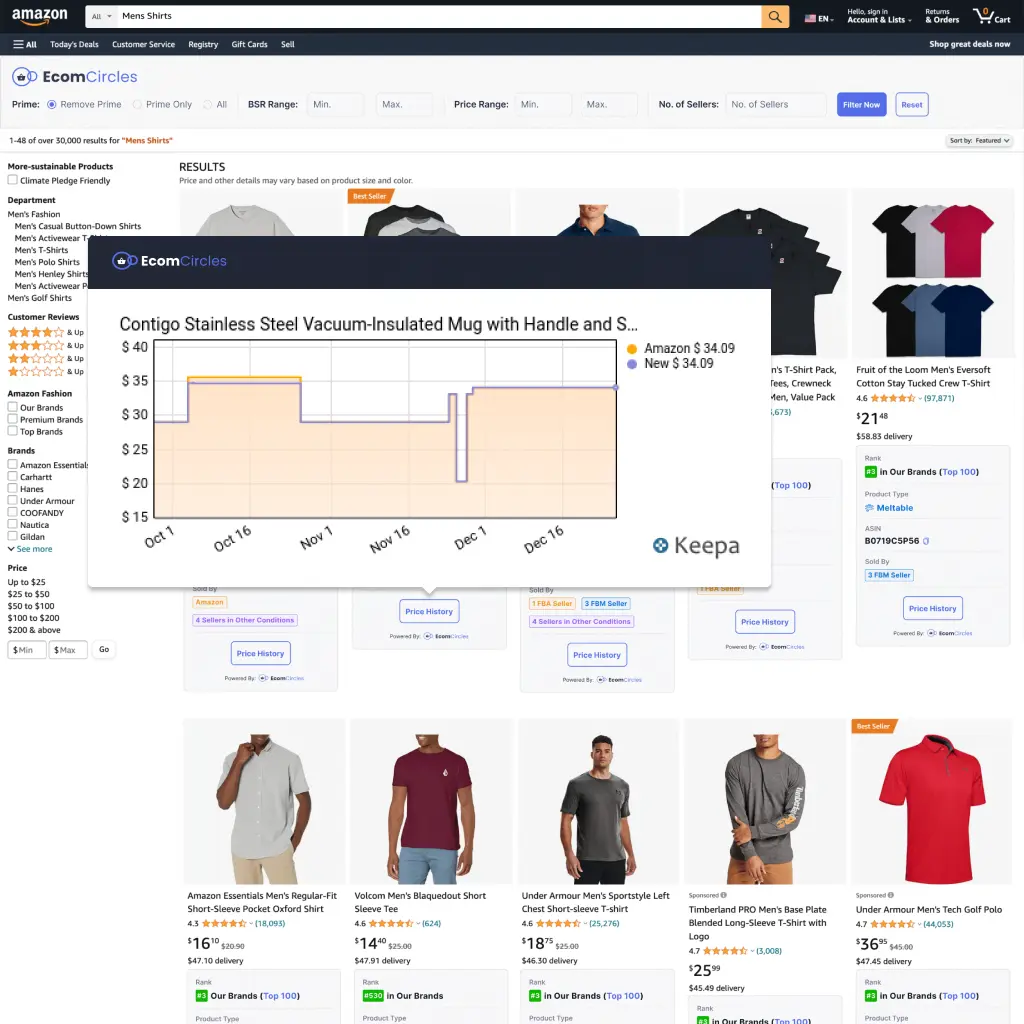
Task: Open EN language dropdown
Action: tap(819, 18)
